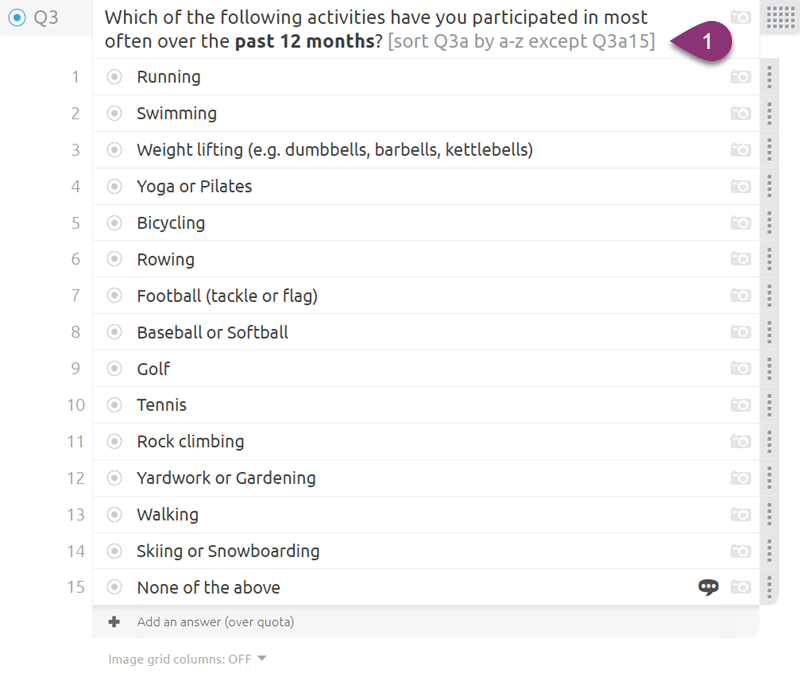Screen dimensions: 800x681
Task: Select the Yoga or Pilates radio button
Action: [x=114, y=187]
